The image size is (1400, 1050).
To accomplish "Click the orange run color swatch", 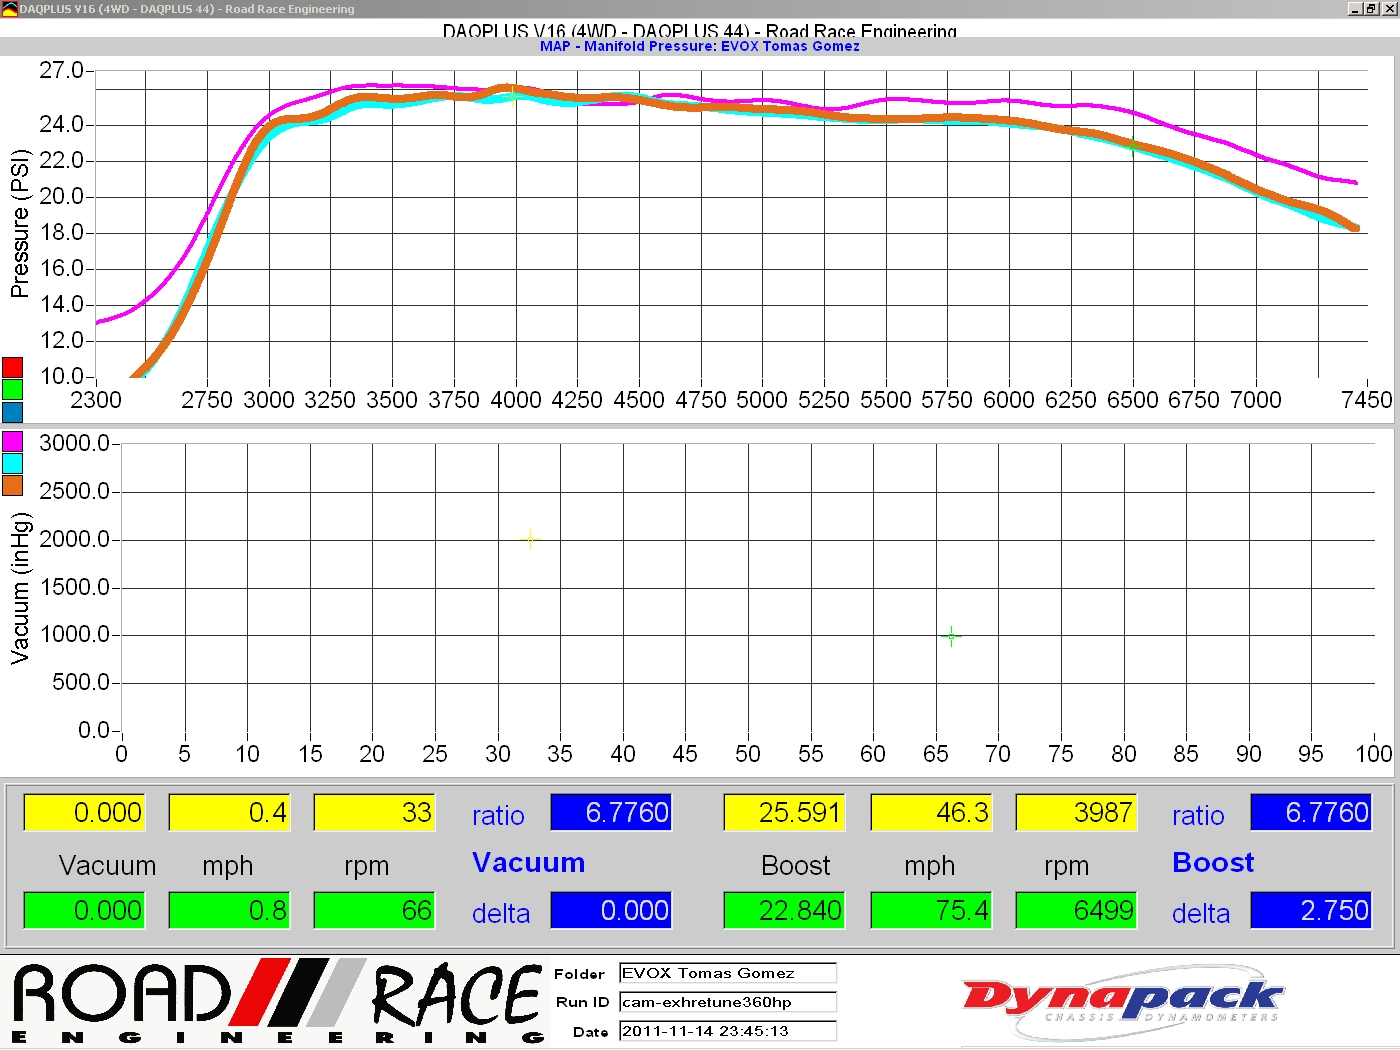I will pyautogui.click(x=12, y=485).
